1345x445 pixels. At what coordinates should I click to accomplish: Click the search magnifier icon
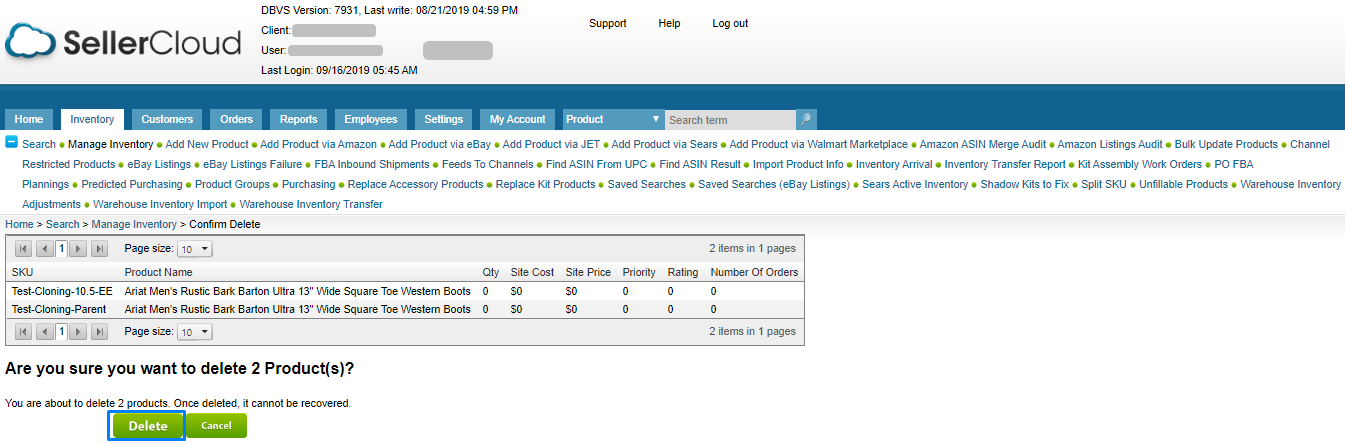tap(806, 119)
